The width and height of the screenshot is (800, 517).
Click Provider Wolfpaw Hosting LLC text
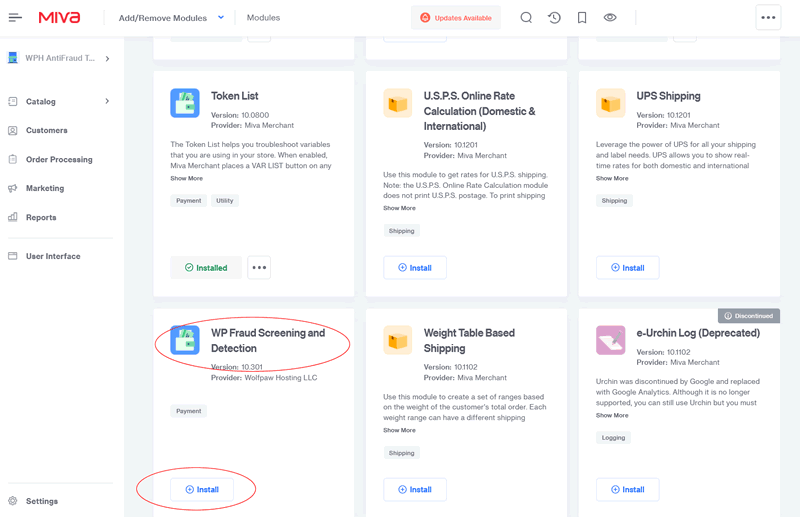tap(264, 378)
